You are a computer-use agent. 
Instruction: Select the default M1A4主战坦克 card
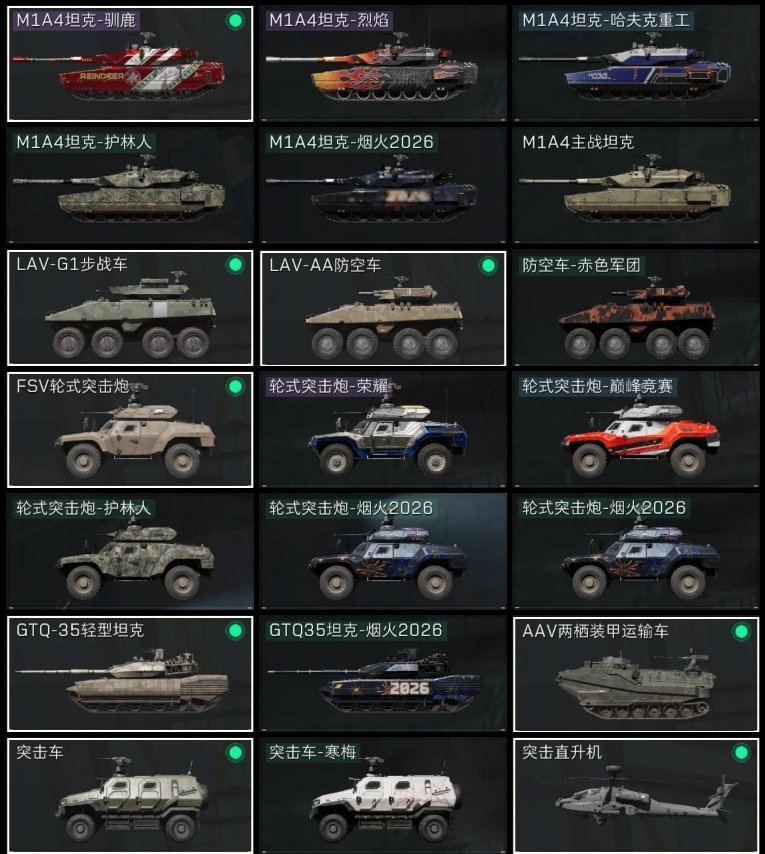(636, 185)
